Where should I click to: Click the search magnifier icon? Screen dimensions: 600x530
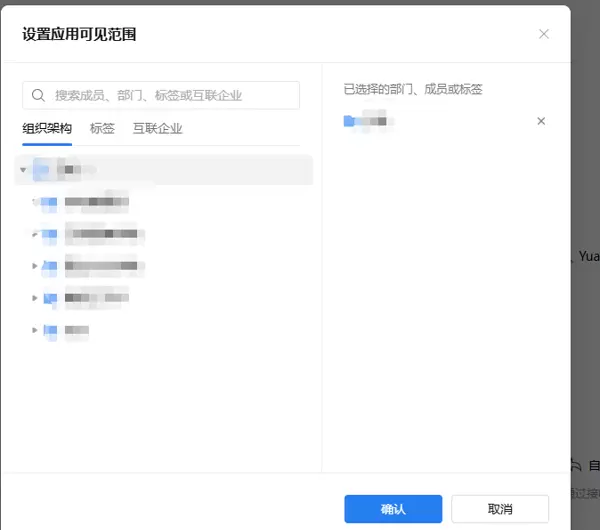(39, 96)
